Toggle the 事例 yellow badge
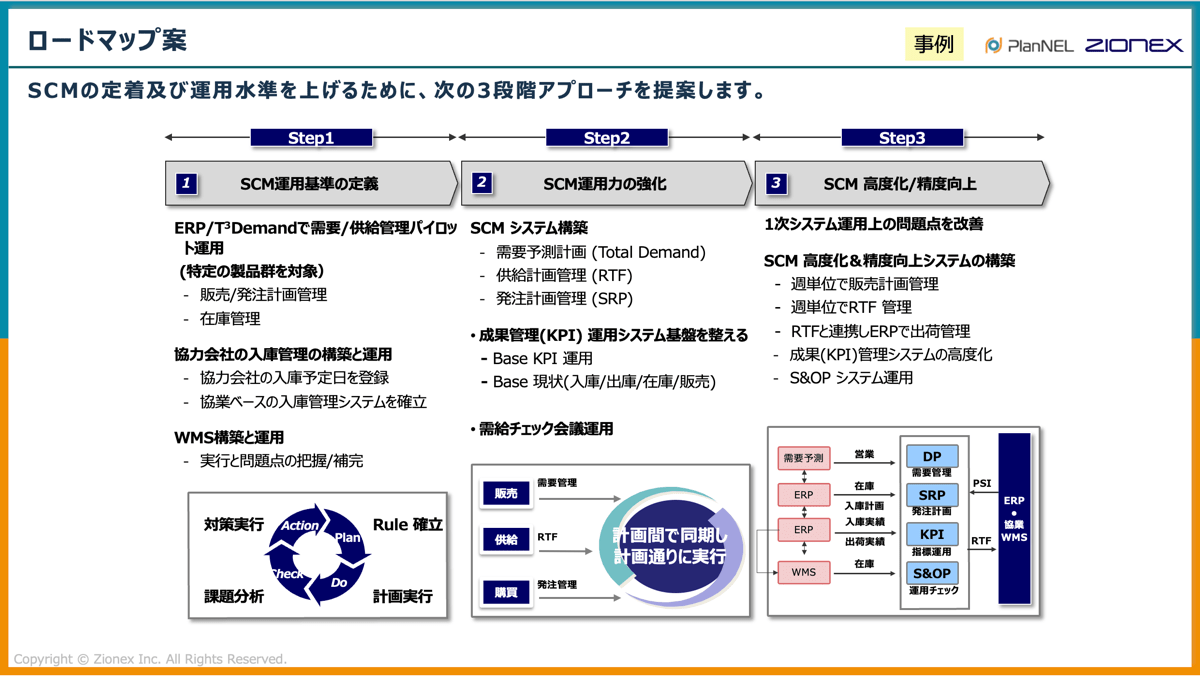 pyautogui.click(x=934, y=45)
